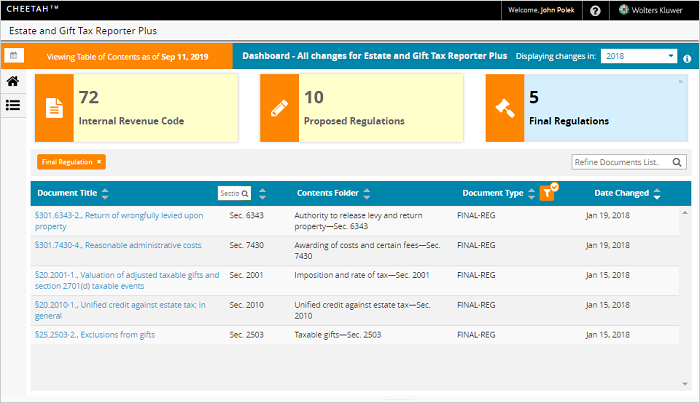Click the Proposed Regulations pencil icon
The width and height of the screenshot is (700, 403).
tap(279, 107)
